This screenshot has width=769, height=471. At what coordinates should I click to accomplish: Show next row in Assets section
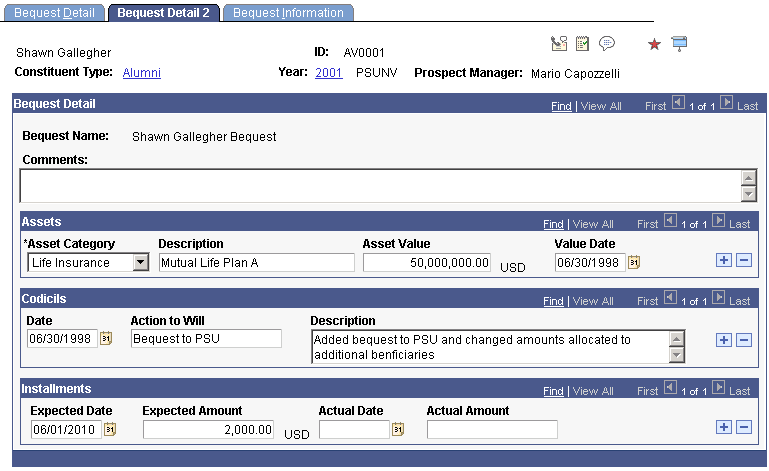point(718,221)
